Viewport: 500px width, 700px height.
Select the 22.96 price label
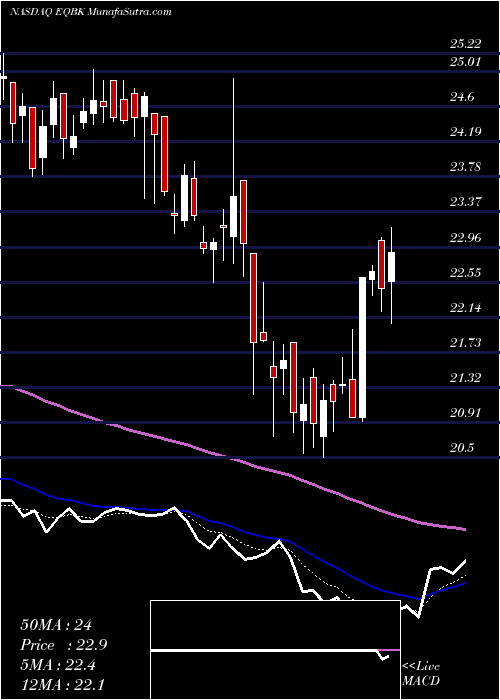point(466,237)
